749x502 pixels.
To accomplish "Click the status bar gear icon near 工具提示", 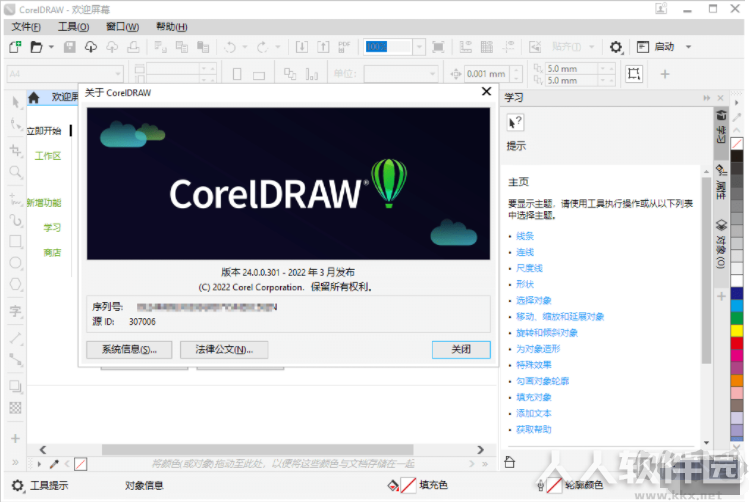I will coord(17,486).
